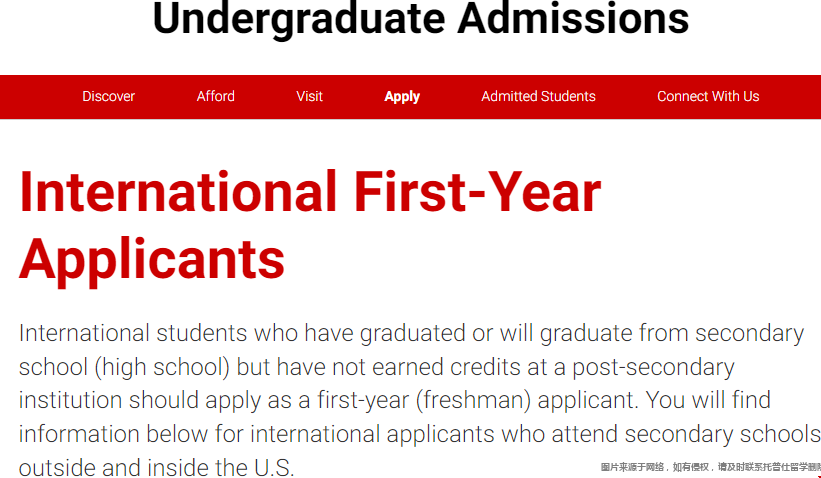
Task: Click the bold Apply menu item
Action: click(402, 97)
